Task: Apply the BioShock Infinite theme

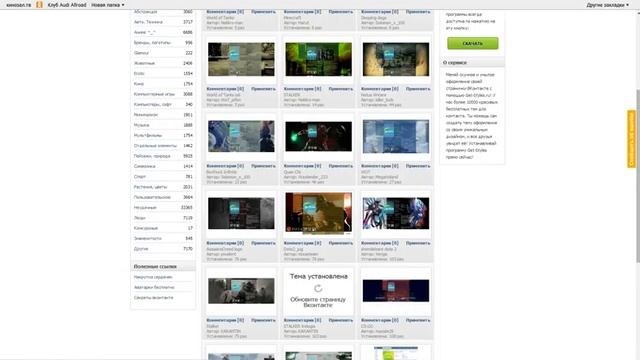Action: [263, 166]
